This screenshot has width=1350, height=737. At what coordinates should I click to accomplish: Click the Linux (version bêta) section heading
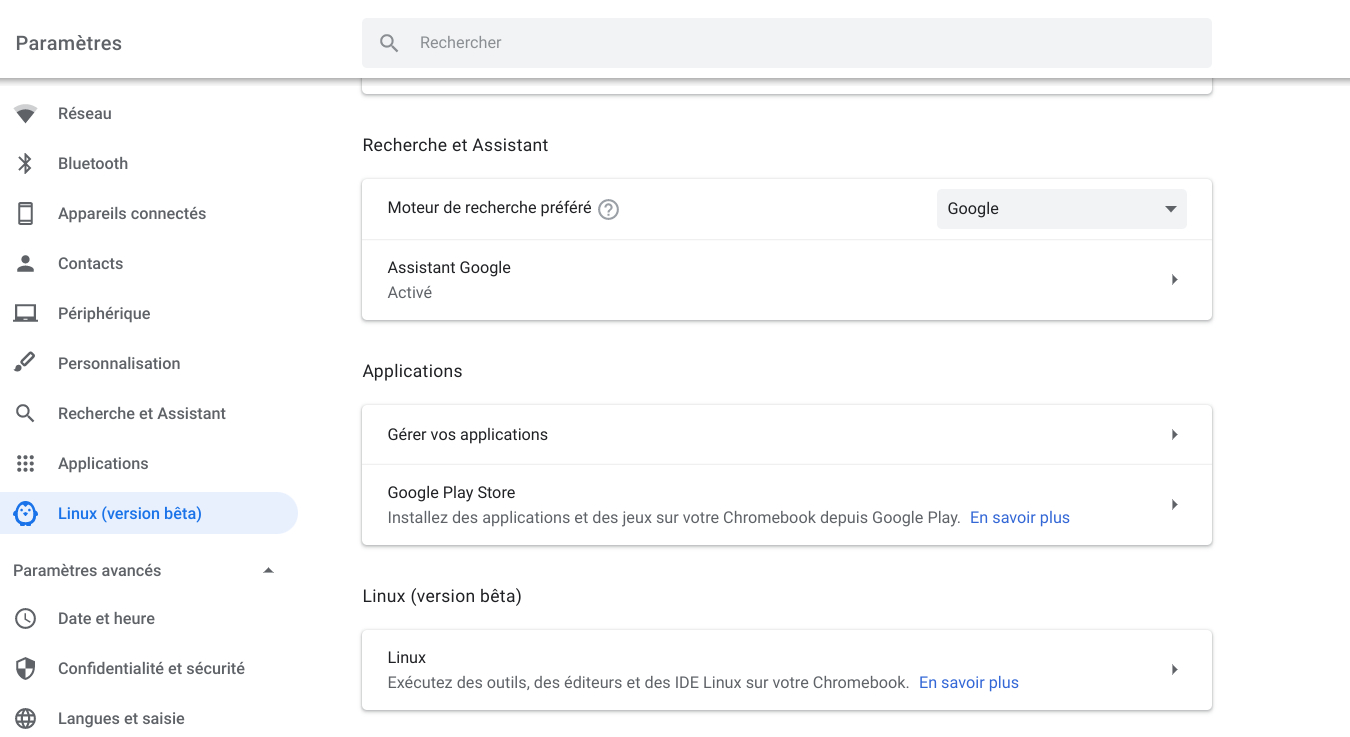coord(442,596)
